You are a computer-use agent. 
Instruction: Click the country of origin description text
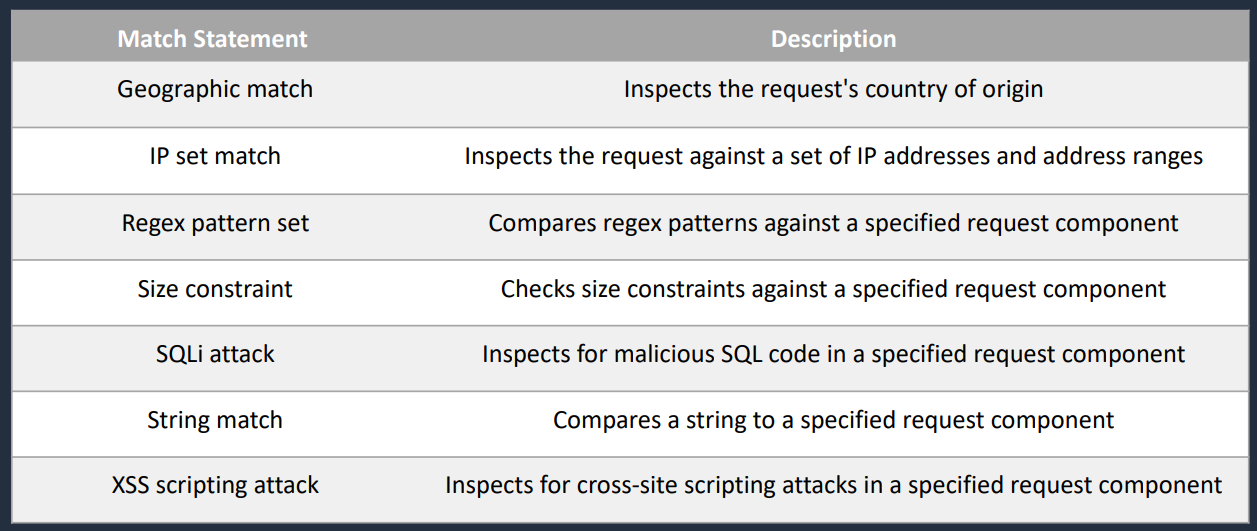[833, 89]
